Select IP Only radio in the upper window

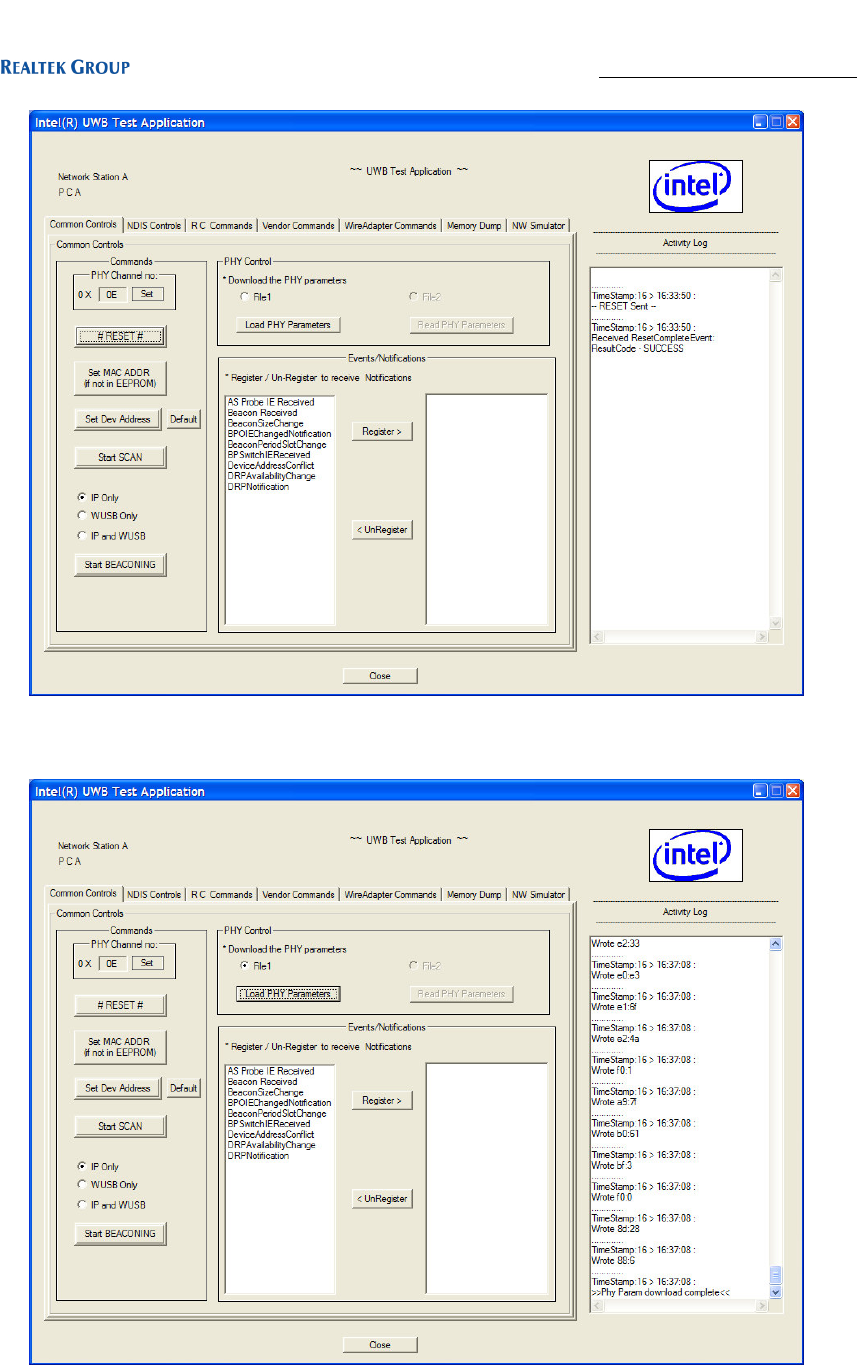pyautogui.click(x=100, y=497)
